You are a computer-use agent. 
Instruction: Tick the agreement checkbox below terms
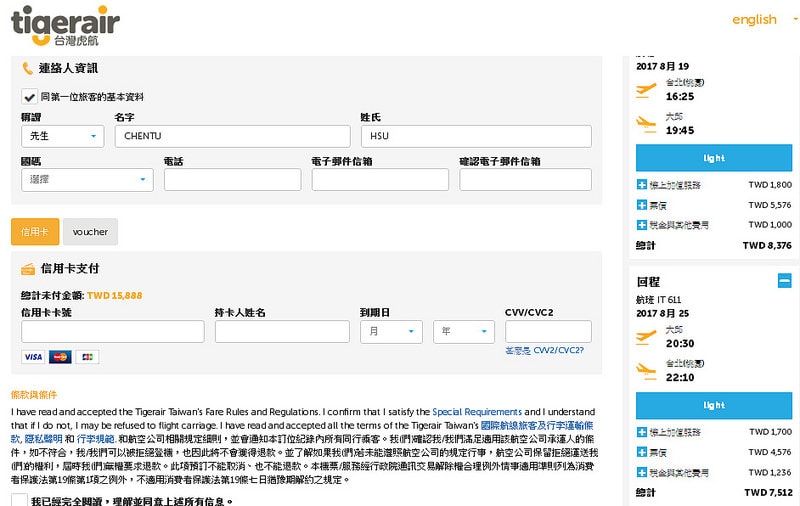click(x=19, y=499)
